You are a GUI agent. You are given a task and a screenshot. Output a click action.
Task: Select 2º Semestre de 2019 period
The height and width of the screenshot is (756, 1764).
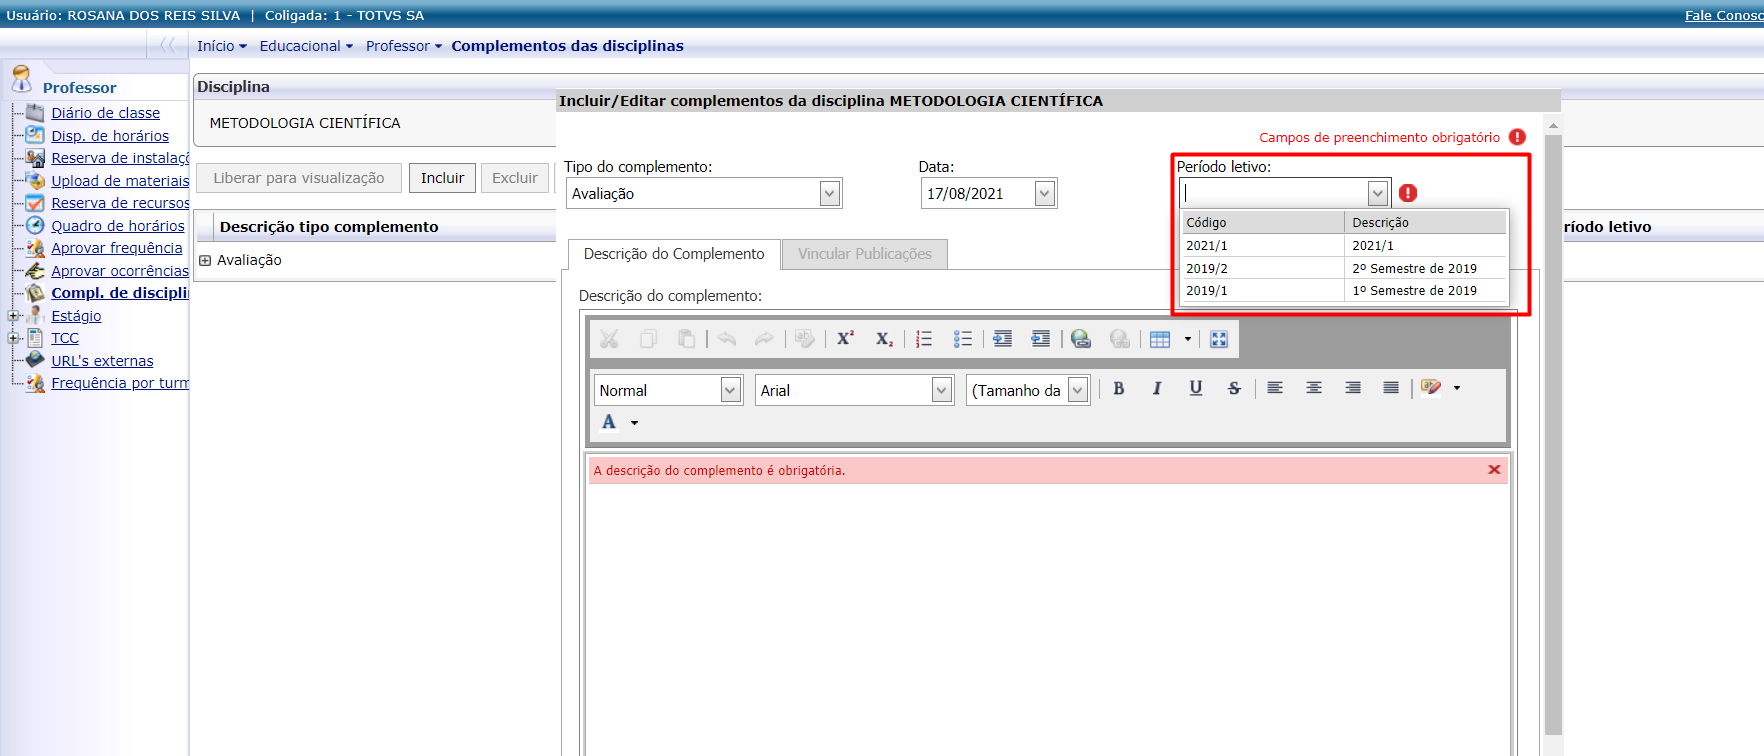coord(1344,268)
